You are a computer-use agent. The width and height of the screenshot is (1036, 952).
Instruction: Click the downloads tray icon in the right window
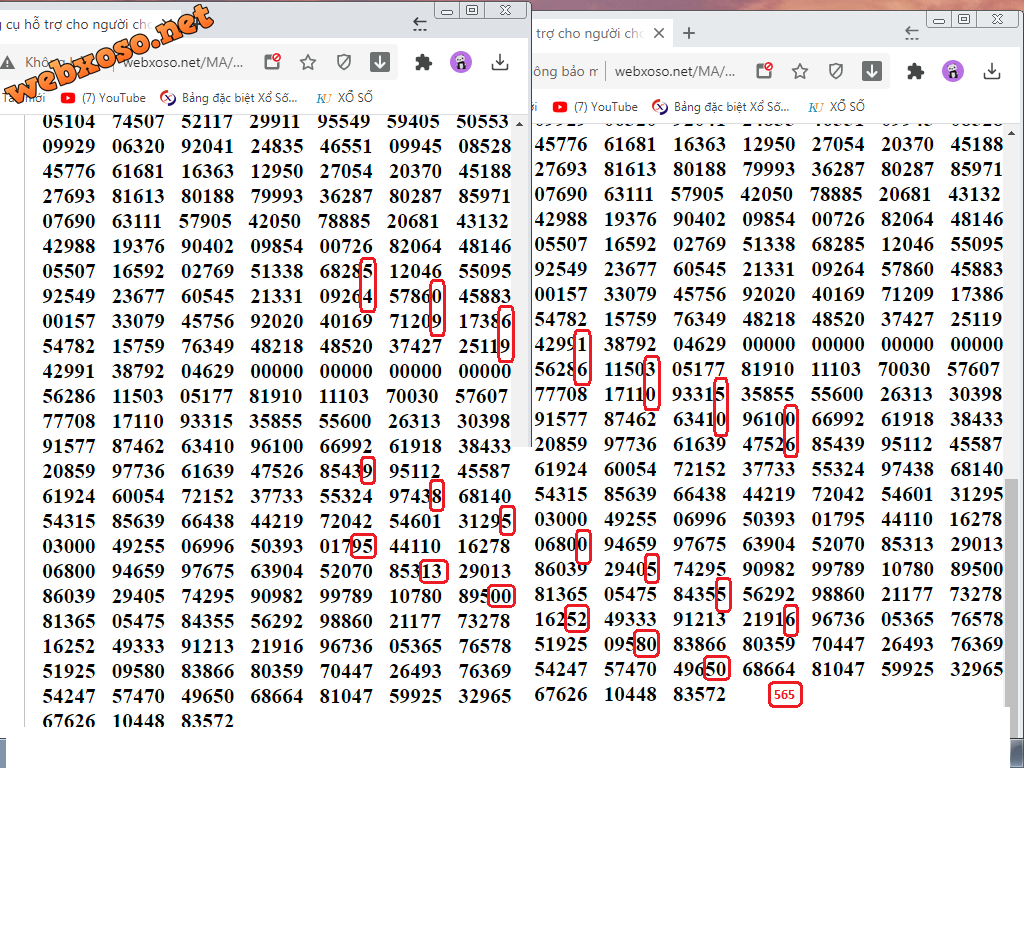coord(992,71)
